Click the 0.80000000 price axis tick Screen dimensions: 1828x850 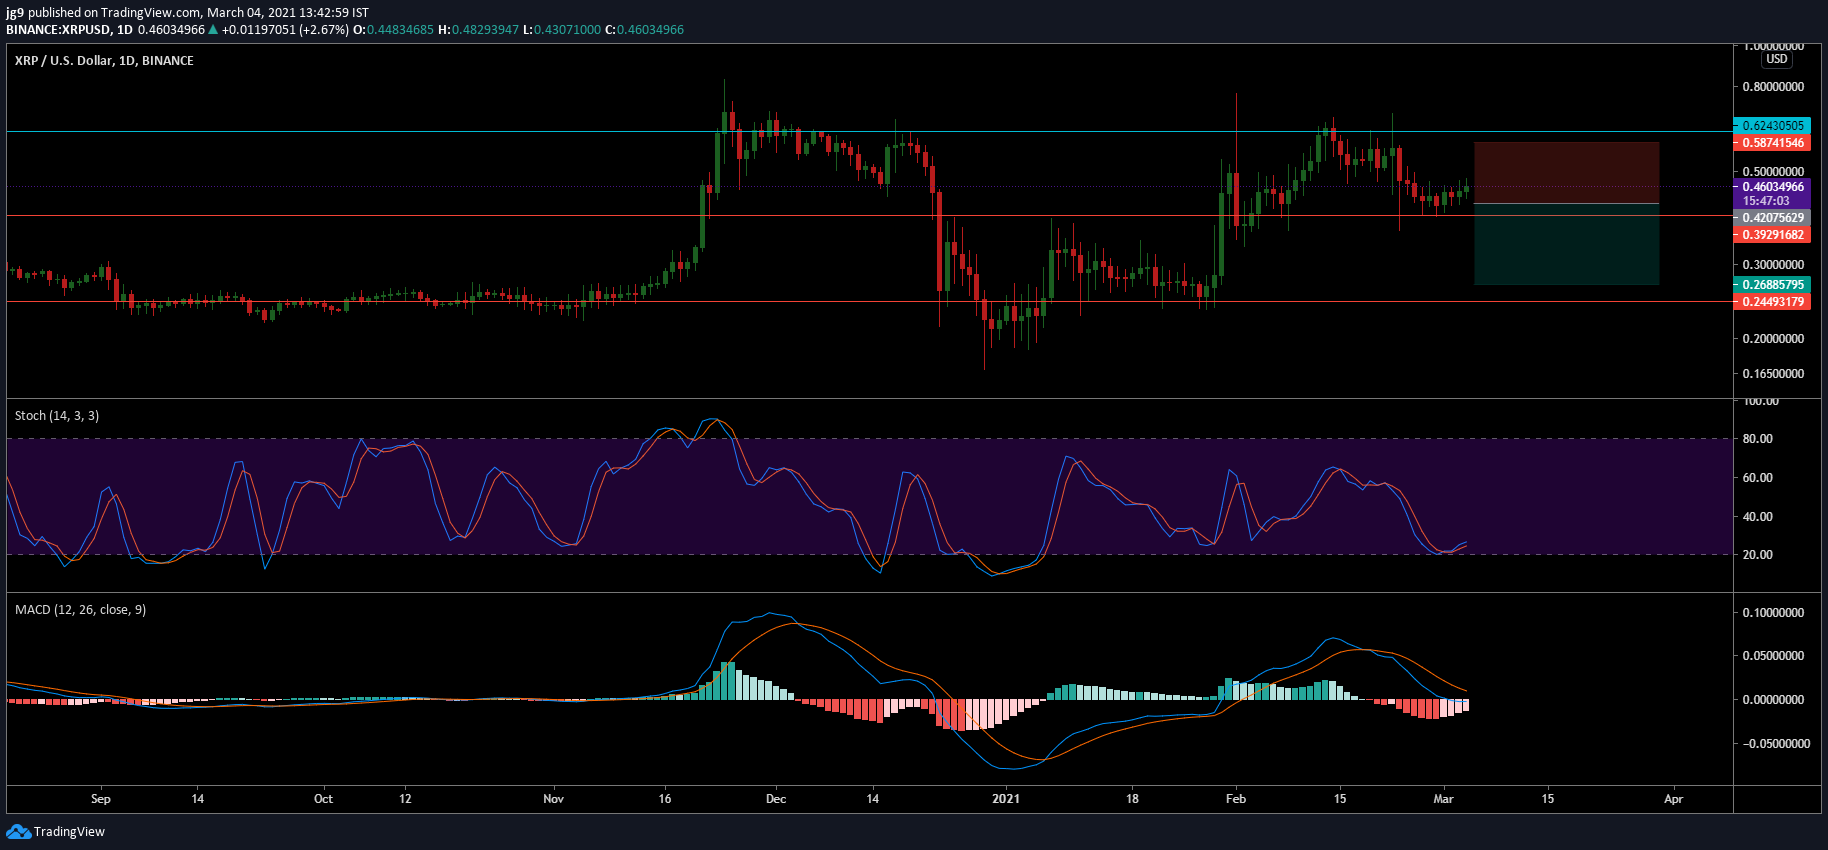[x=1773, y=87]
